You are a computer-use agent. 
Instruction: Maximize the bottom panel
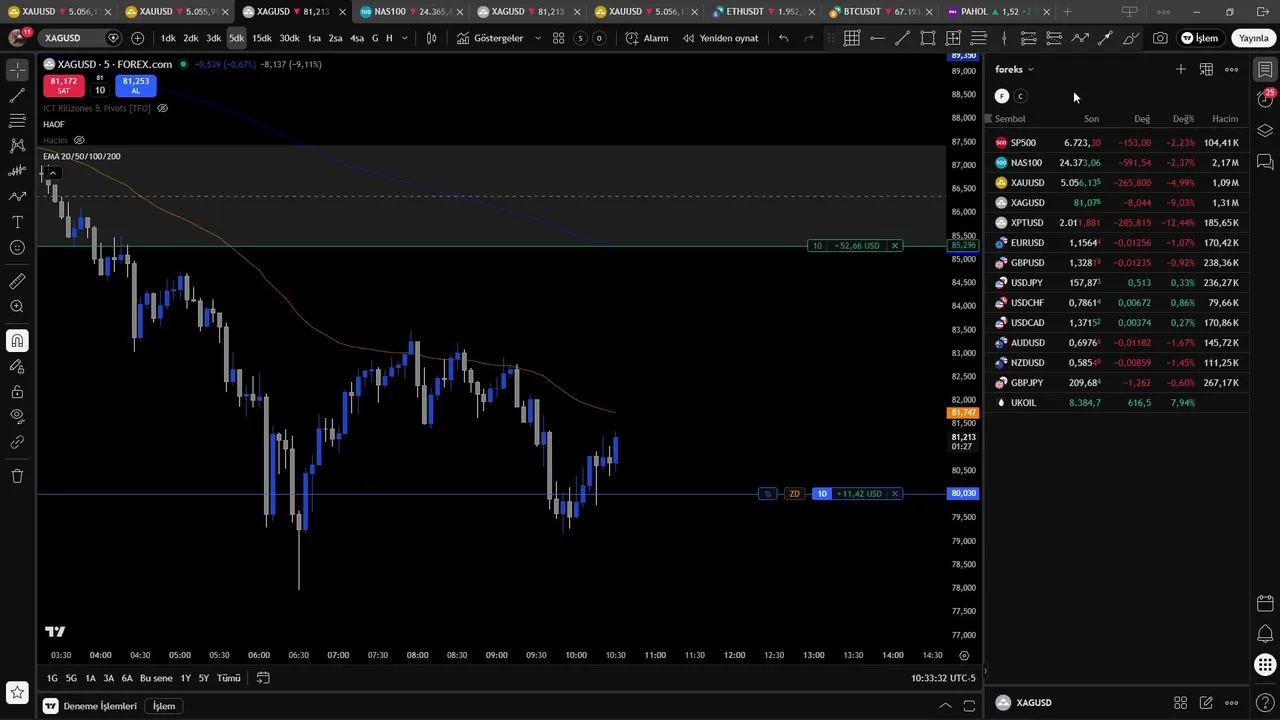(x=969, y=706)
